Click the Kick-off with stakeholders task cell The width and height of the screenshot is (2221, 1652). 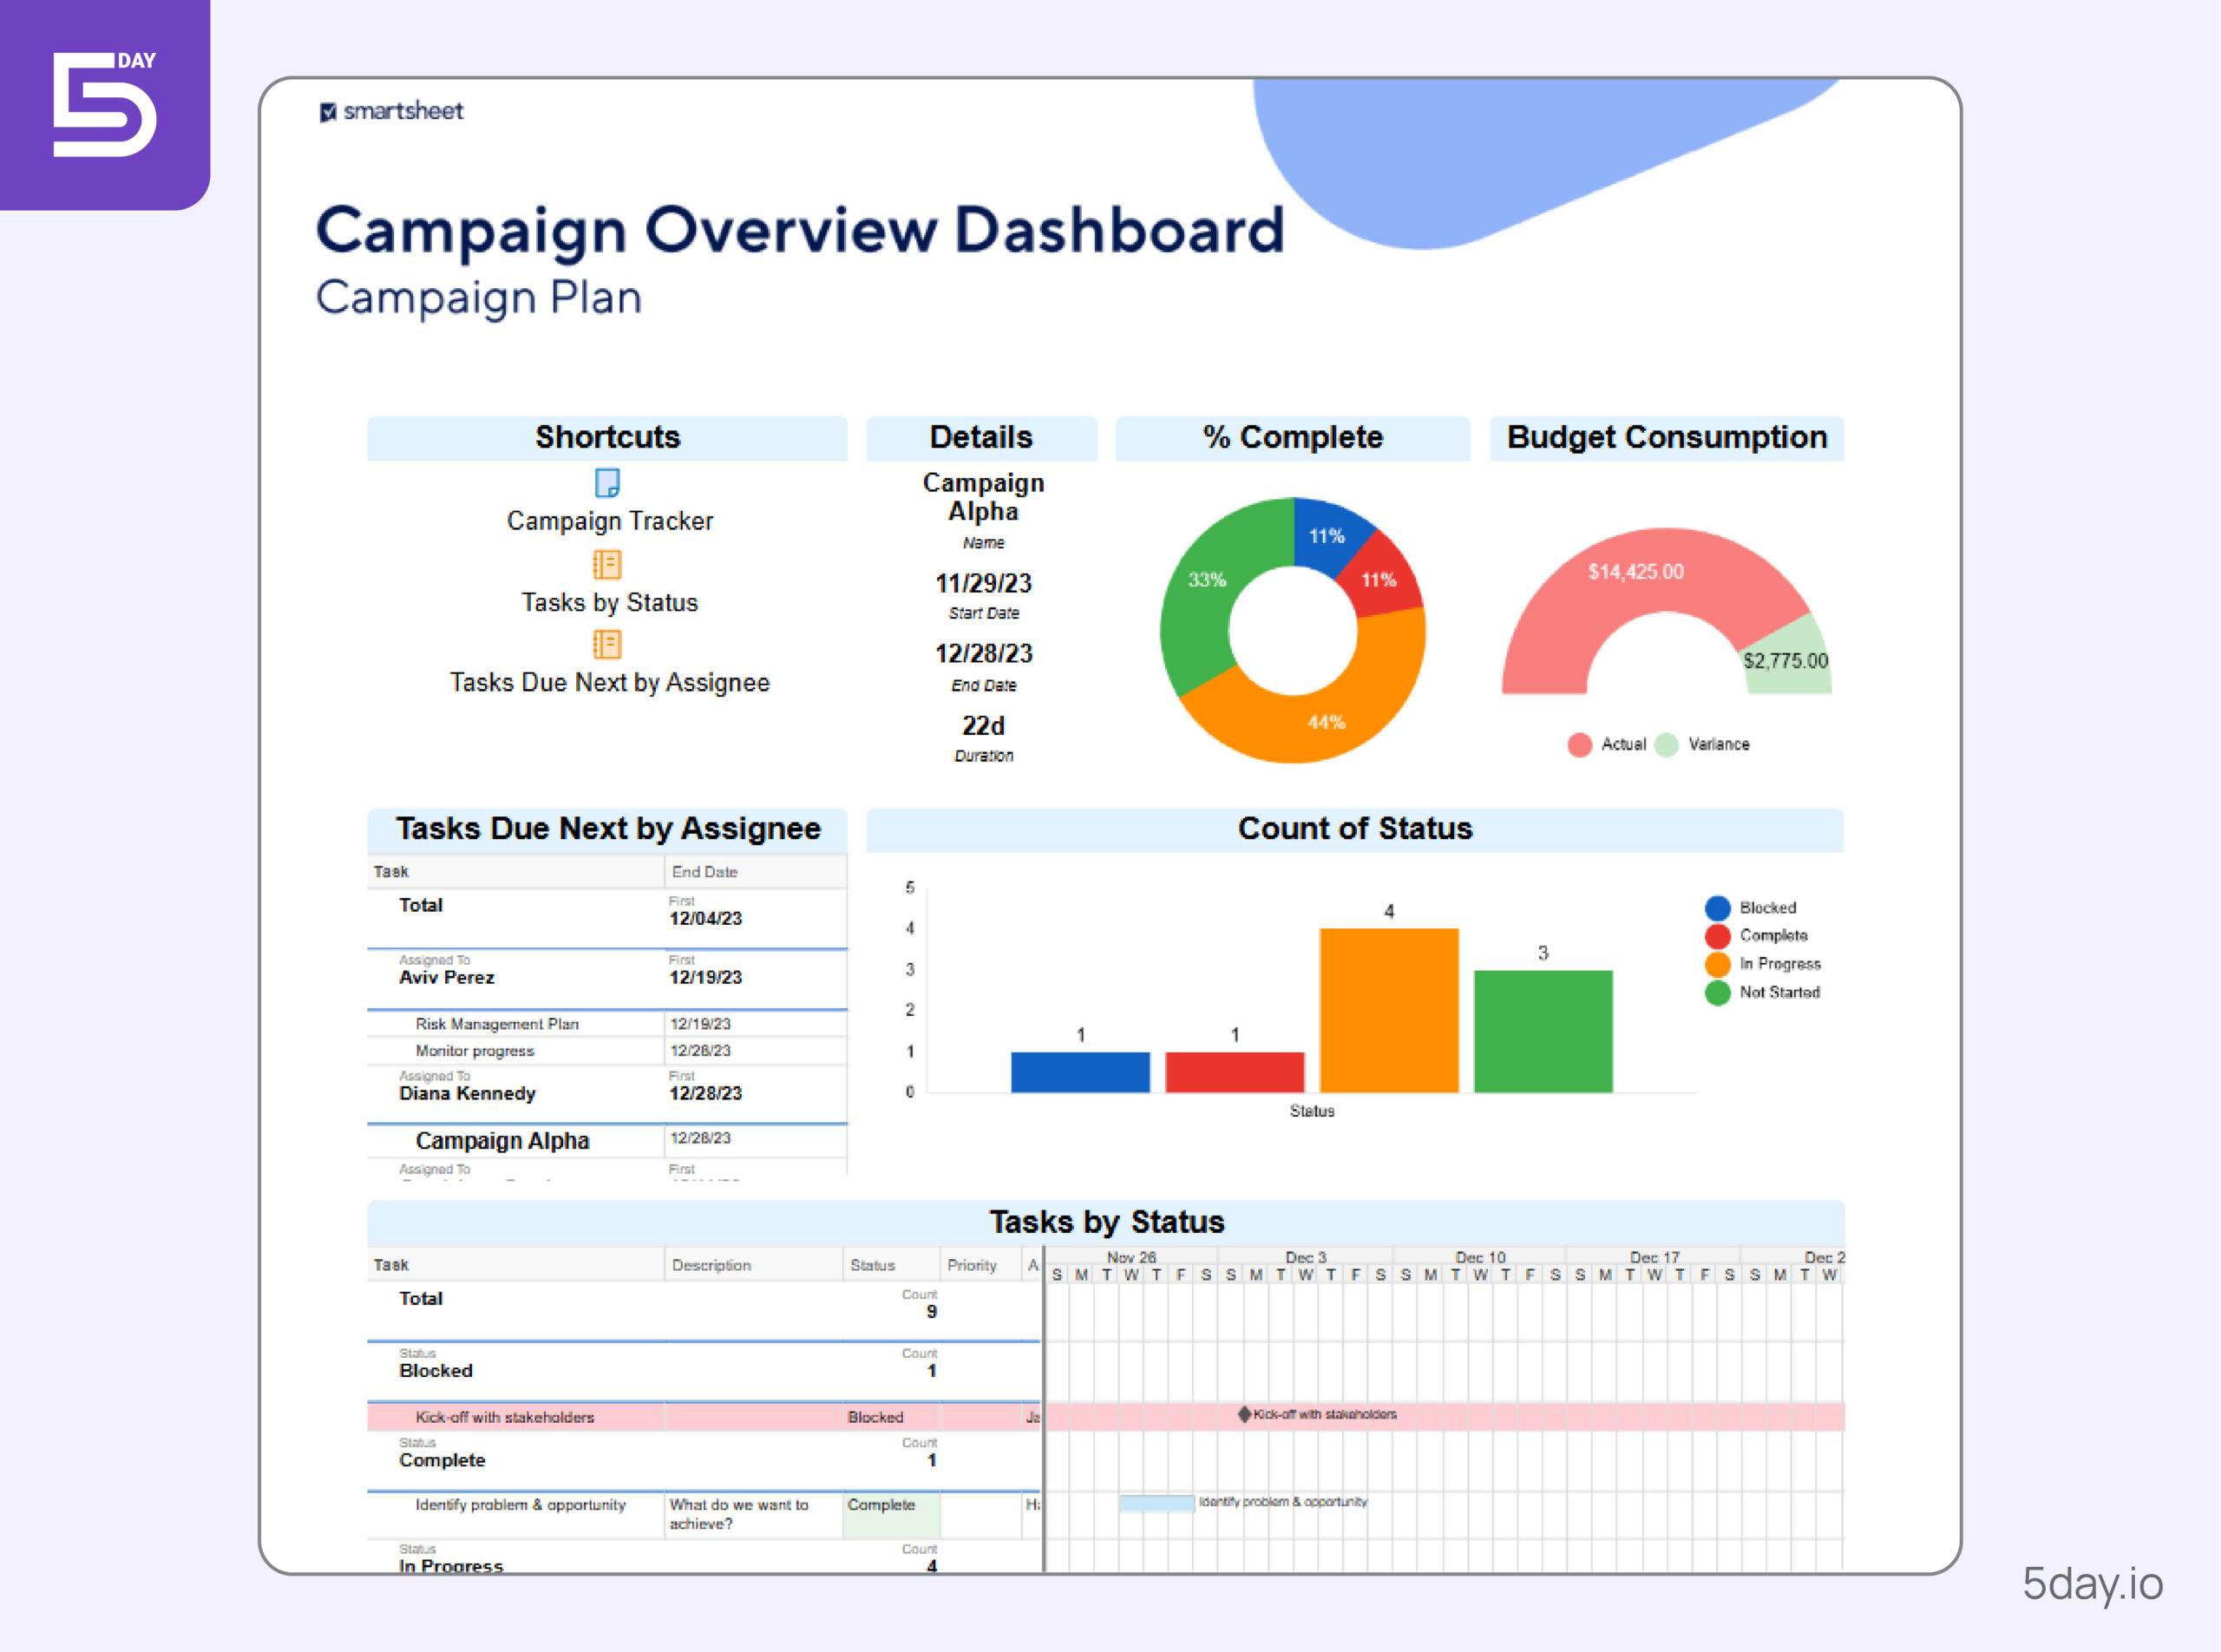point(515,1417)
